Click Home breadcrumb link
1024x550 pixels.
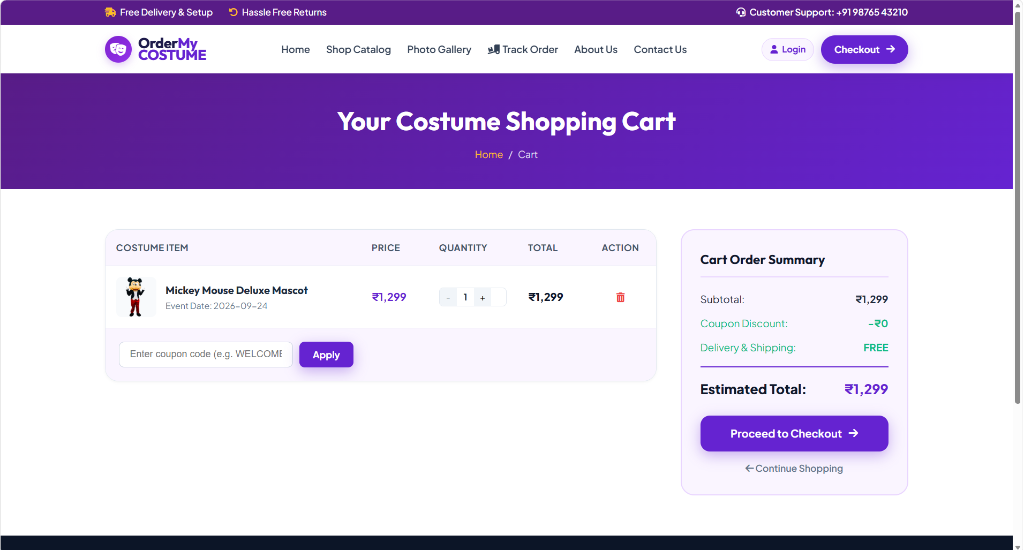[x=488, y=155]
